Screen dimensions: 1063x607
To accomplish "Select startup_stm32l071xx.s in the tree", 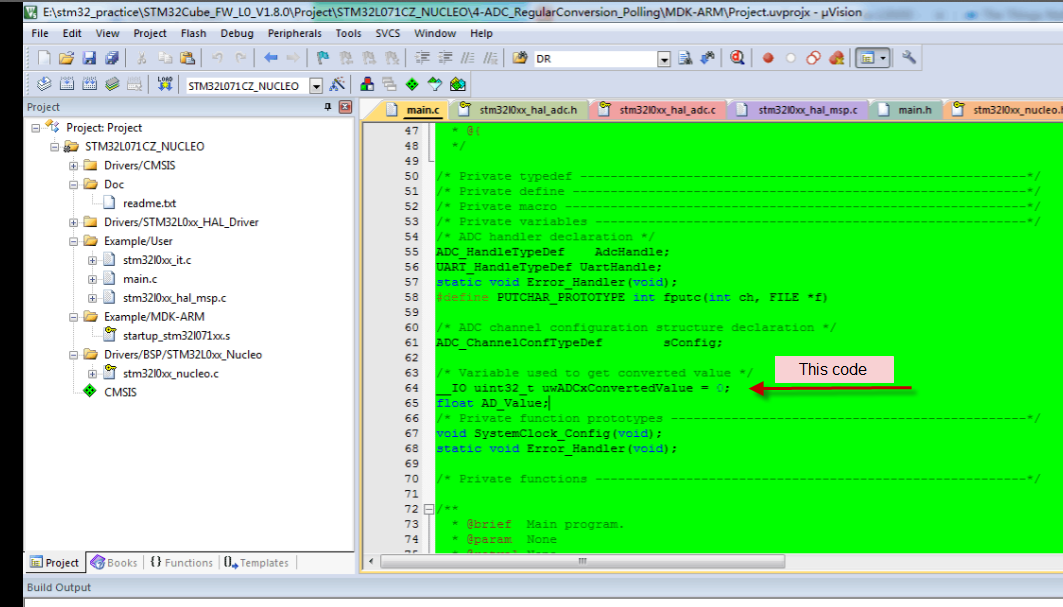I will click(x=176, y=336).
